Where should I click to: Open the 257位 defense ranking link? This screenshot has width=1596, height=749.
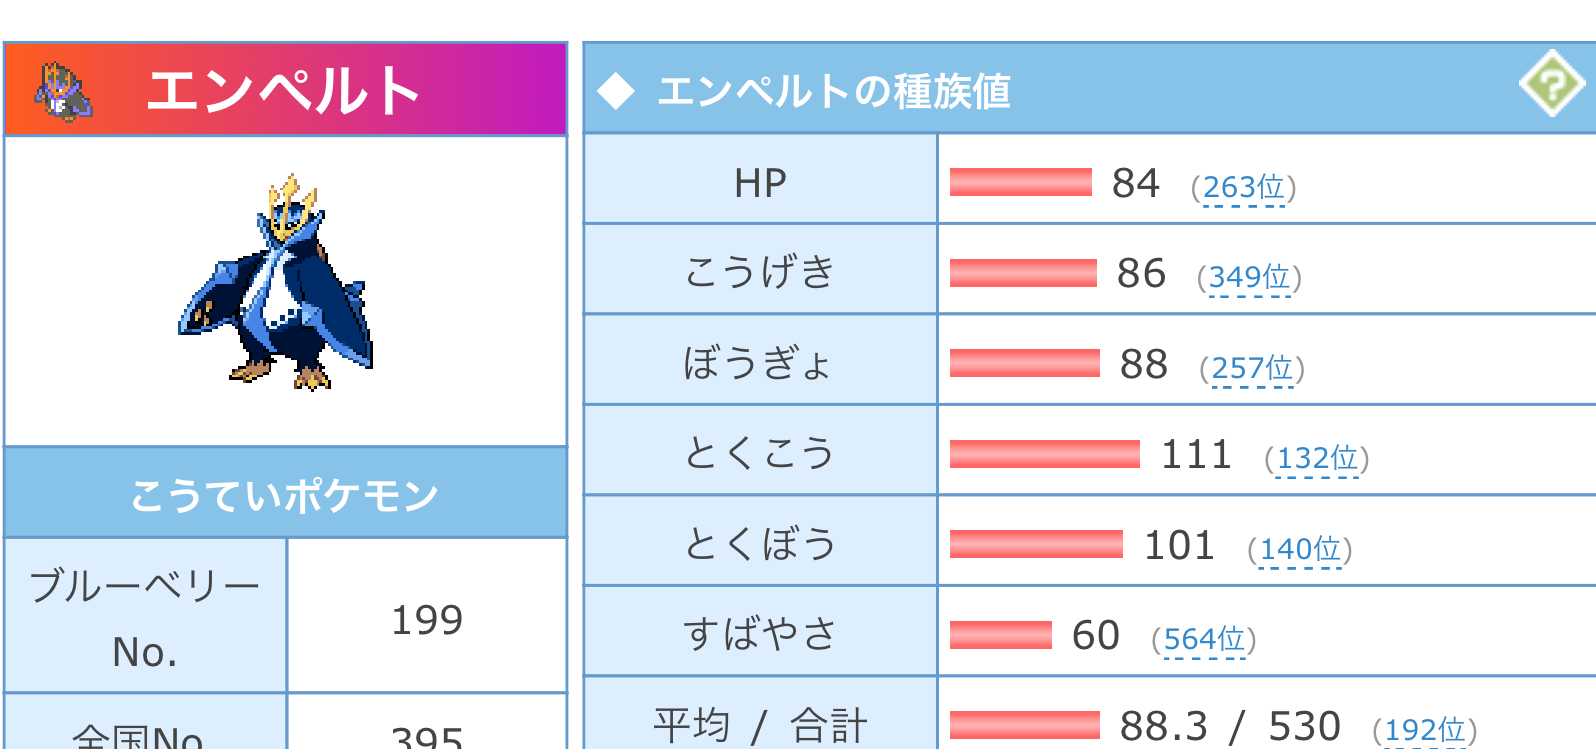[x=1253, y=368]
